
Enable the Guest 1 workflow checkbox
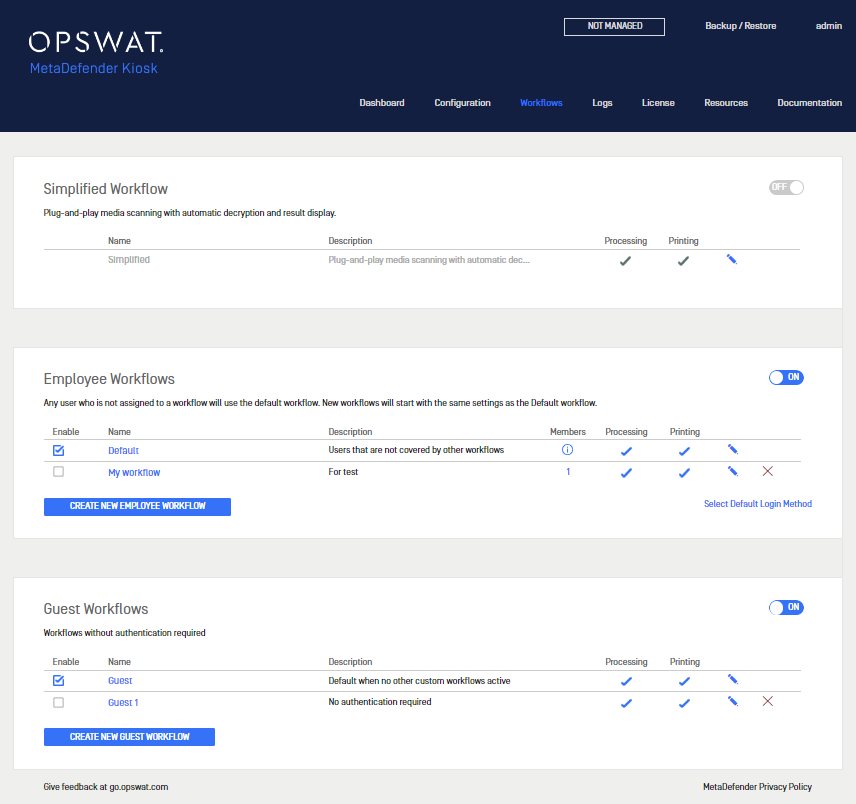(x=58, y=702)
